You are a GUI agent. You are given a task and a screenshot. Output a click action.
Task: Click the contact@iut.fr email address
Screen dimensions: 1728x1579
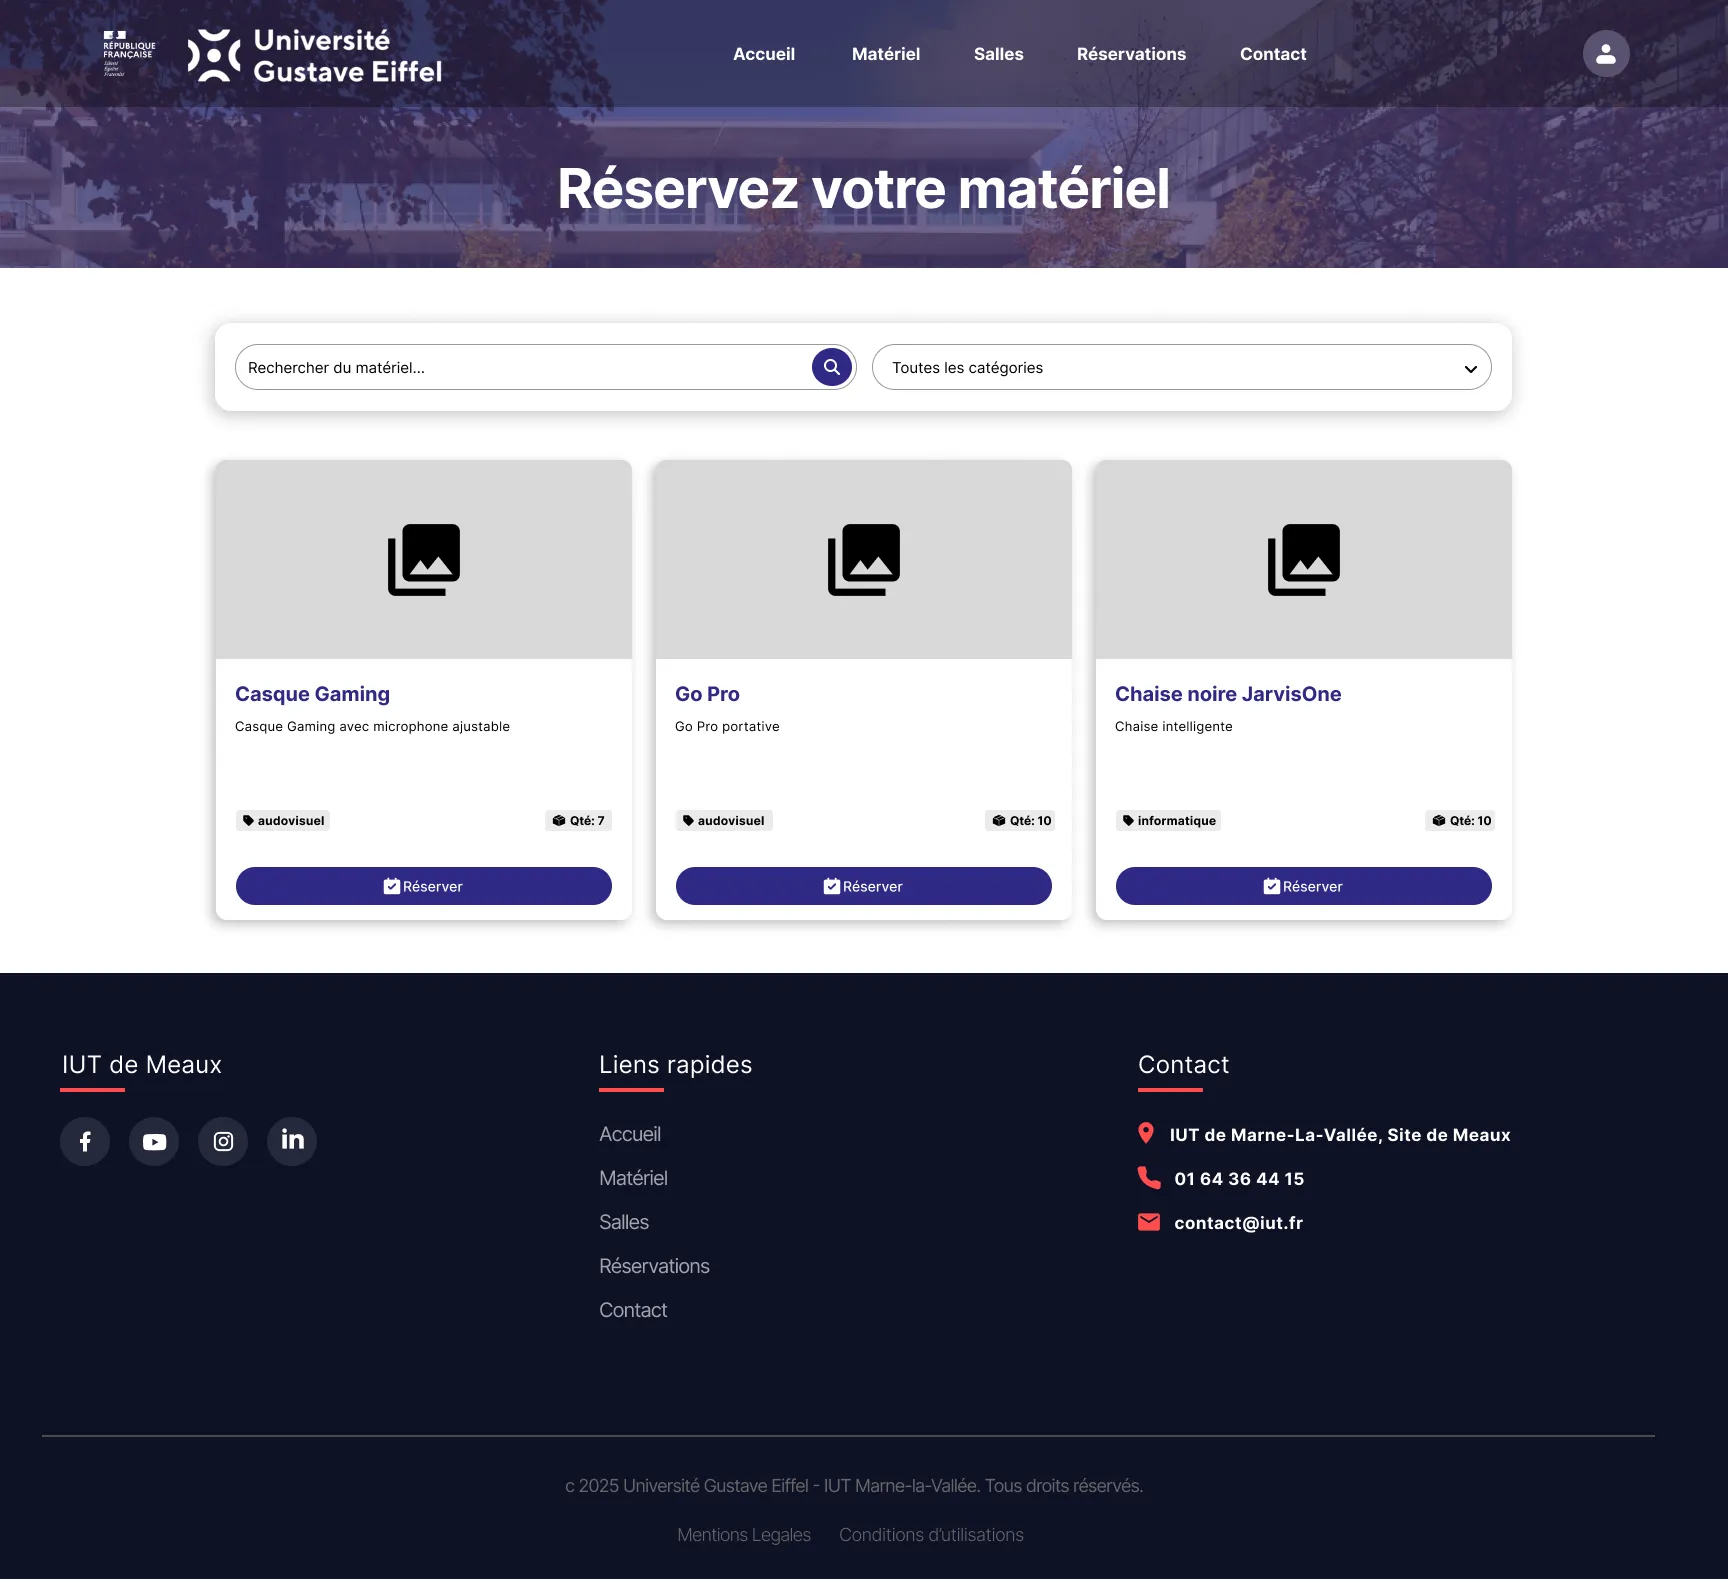(1238, 1223)
